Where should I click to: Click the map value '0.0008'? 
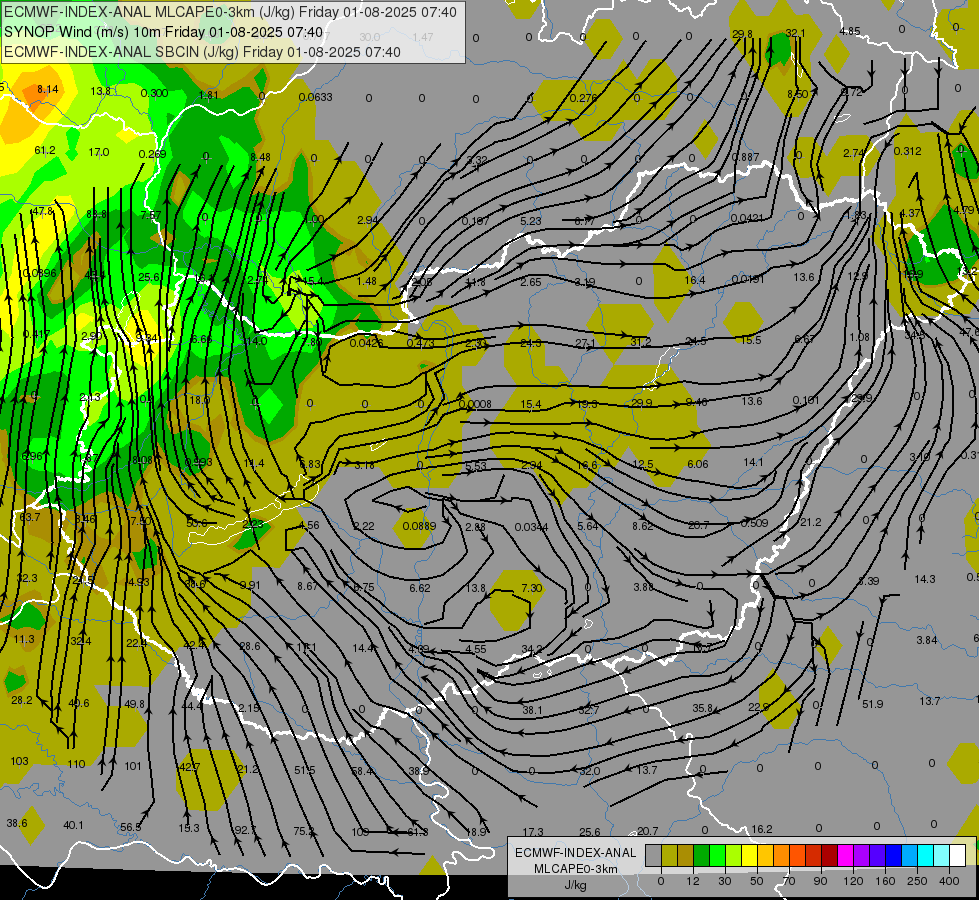[475, 404]
